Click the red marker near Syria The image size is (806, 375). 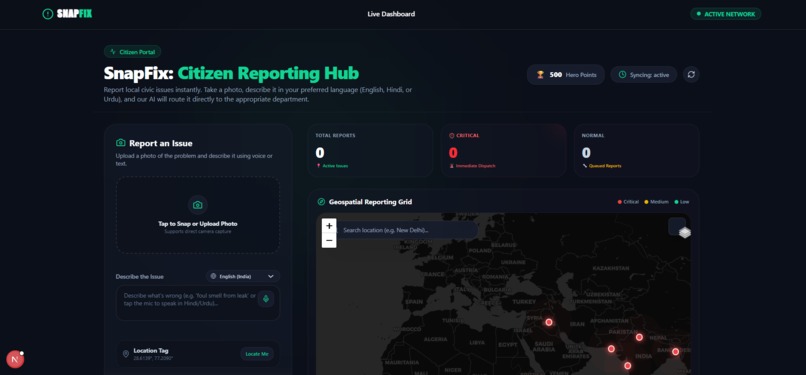pyautogui.click(x=549, y=322)
